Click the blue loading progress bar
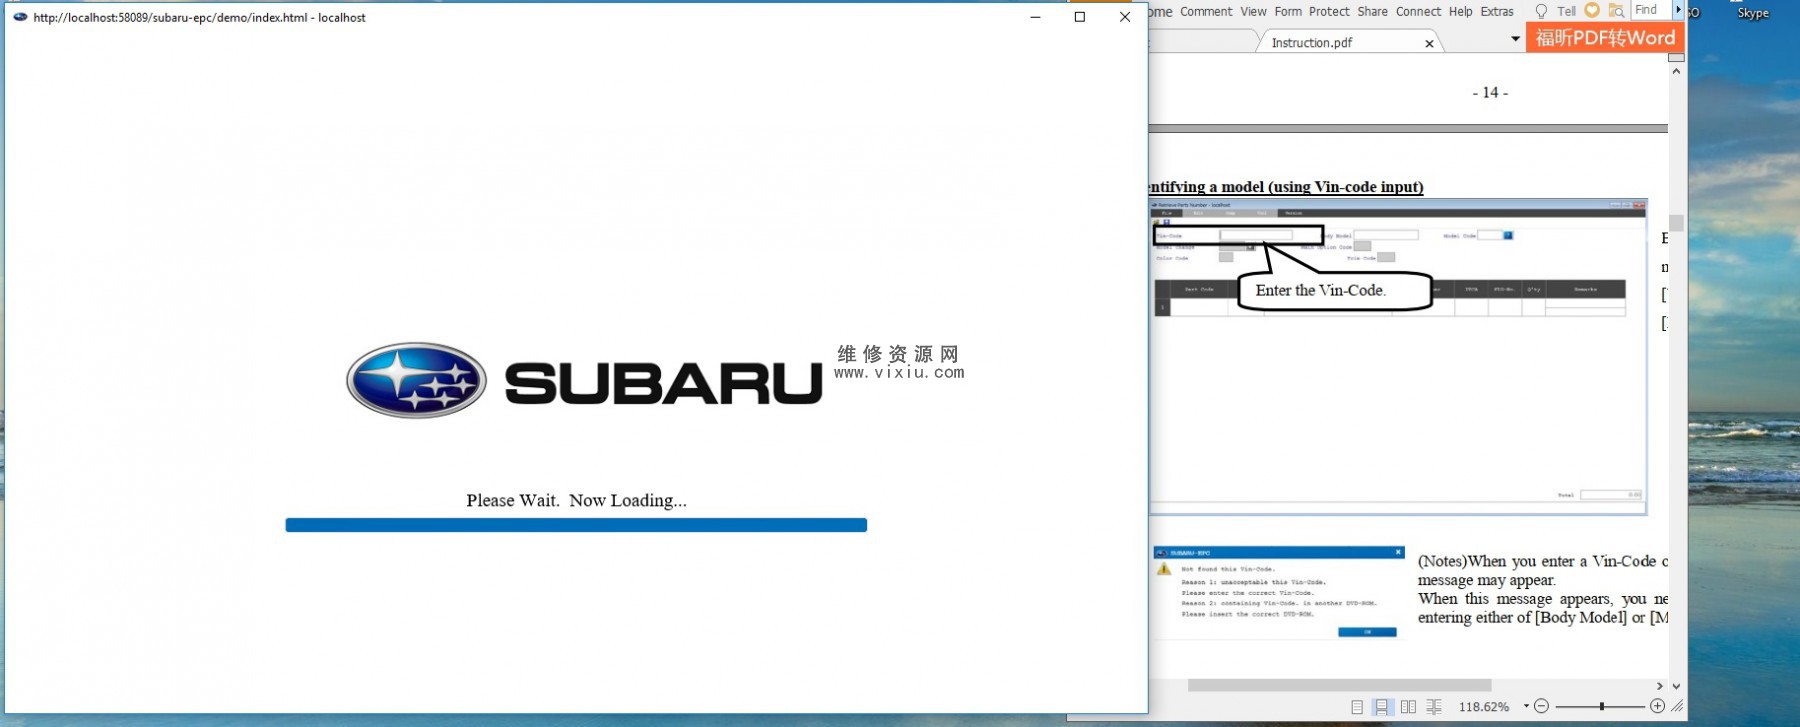The image size is (1800, 727). click(576, 525)
